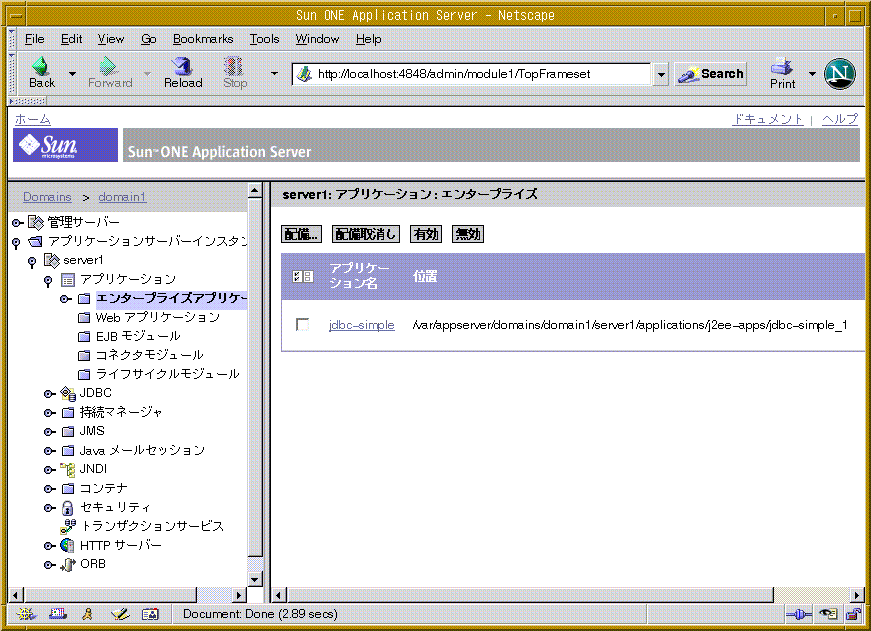Click the ORB node icon
Image resolution: width=871 pixels, height=631 pixels.
point(68,564)
